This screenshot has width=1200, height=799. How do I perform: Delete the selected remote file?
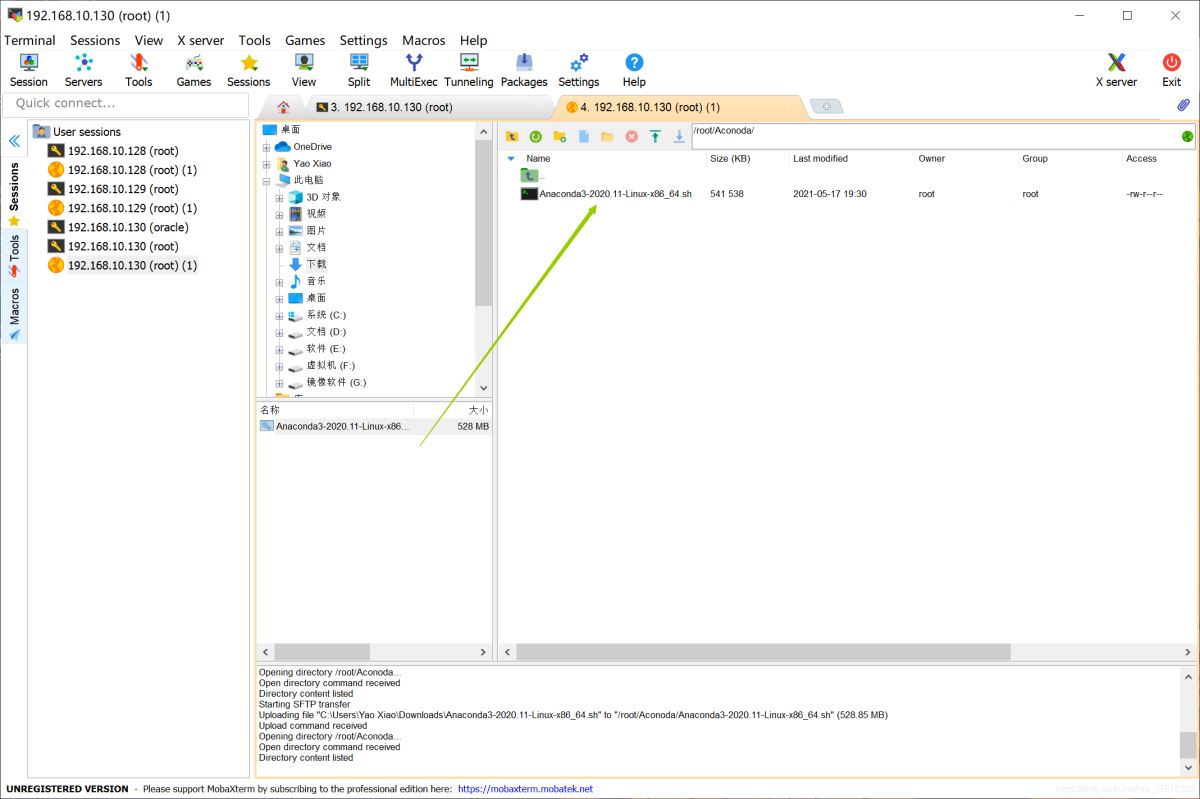pyautogui.click(x=631, y=135)
